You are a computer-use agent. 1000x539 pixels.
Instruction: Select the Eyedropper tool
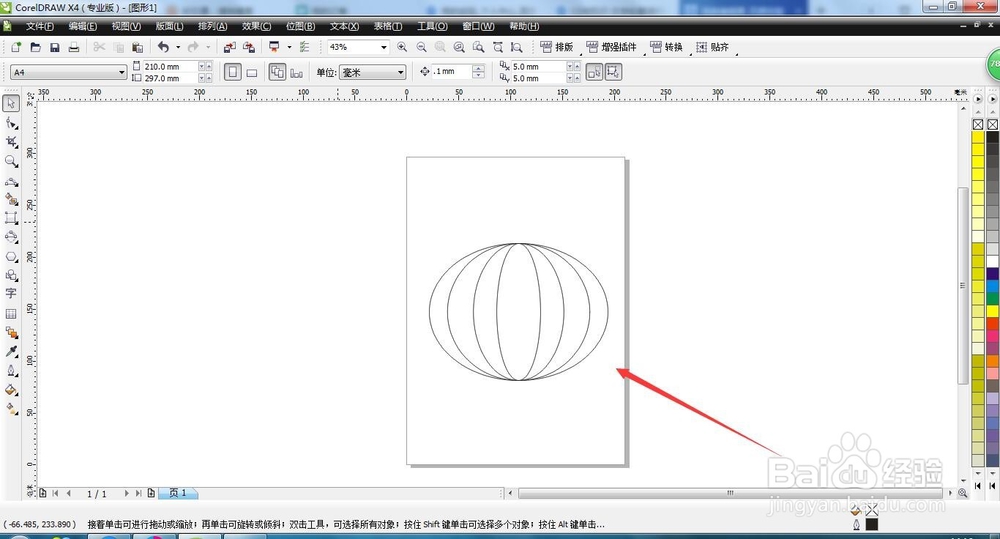[11, 351]
